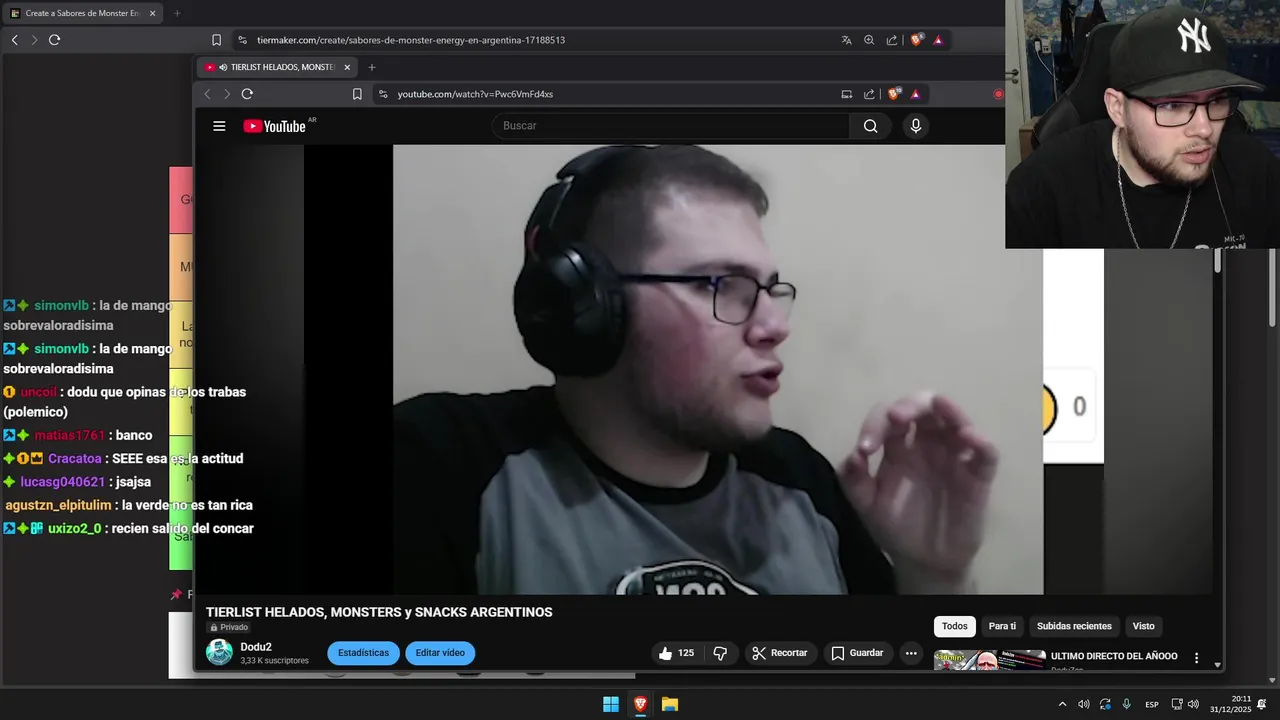Go back in the YouTube window

(207, 94)
